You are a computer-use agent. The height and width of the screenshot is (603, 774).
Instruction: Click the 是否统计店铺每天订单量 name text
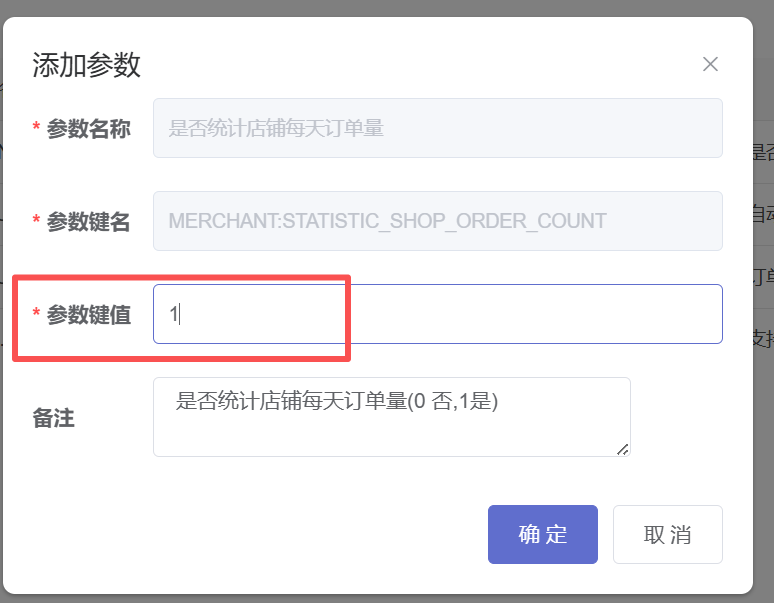[x=276, y=128]
